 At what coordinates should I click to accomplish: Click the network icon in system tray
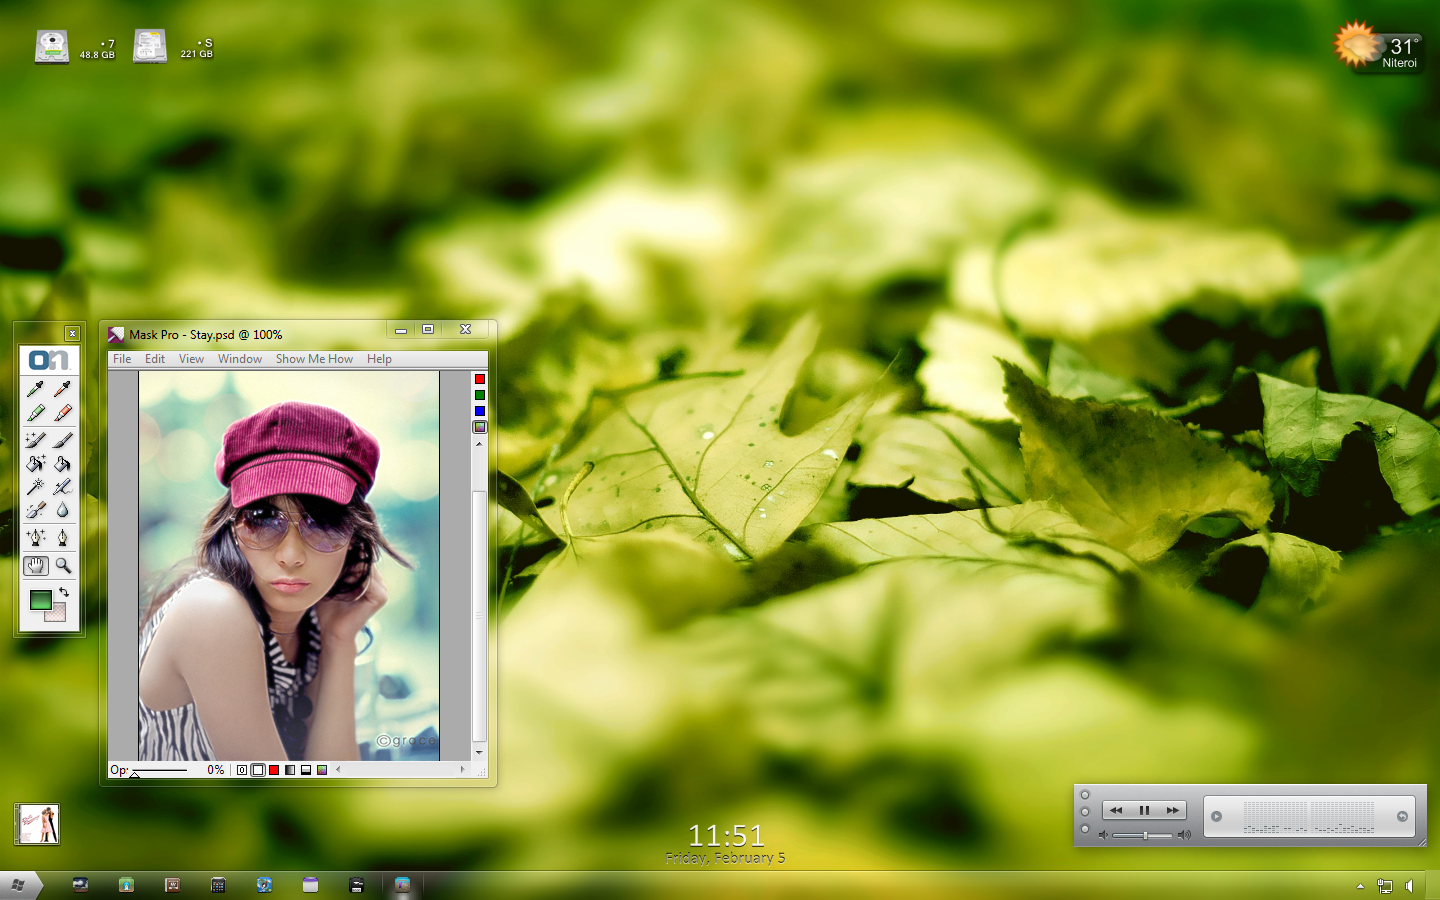pos(1385,886)
